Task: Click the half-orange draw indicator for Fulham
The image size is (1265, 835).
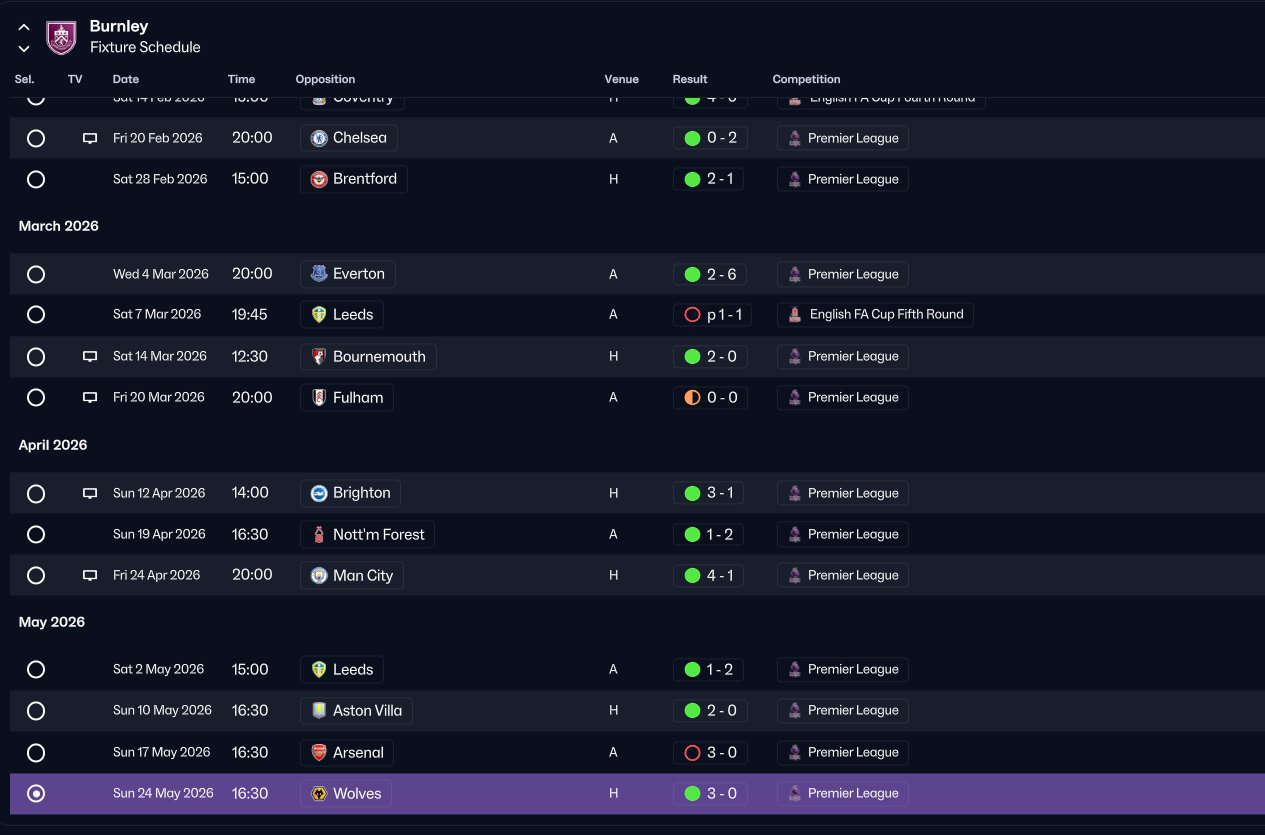Action: click(692, 397)
